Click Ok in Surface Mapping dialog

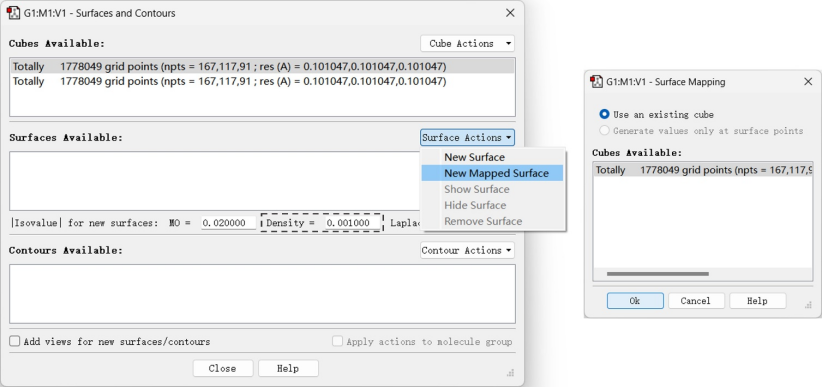coord(635,301)
